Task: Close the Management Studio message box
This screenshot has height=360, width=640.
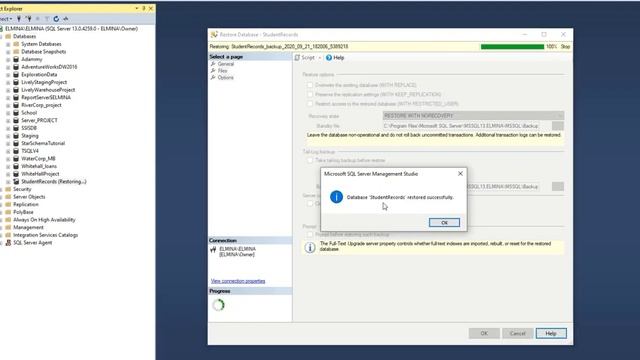Action: coord(460,173)
